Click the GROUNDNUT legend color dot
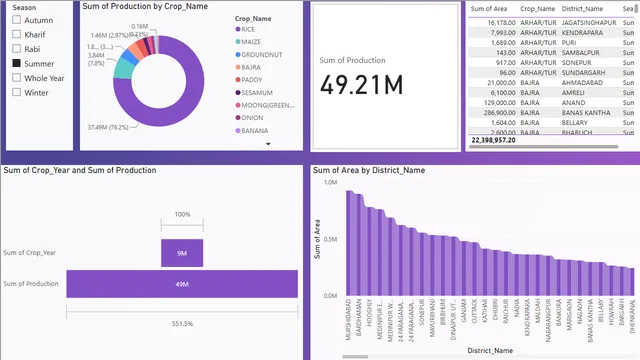The height and width of the screenshot is (360, 640). pos(238,55)
